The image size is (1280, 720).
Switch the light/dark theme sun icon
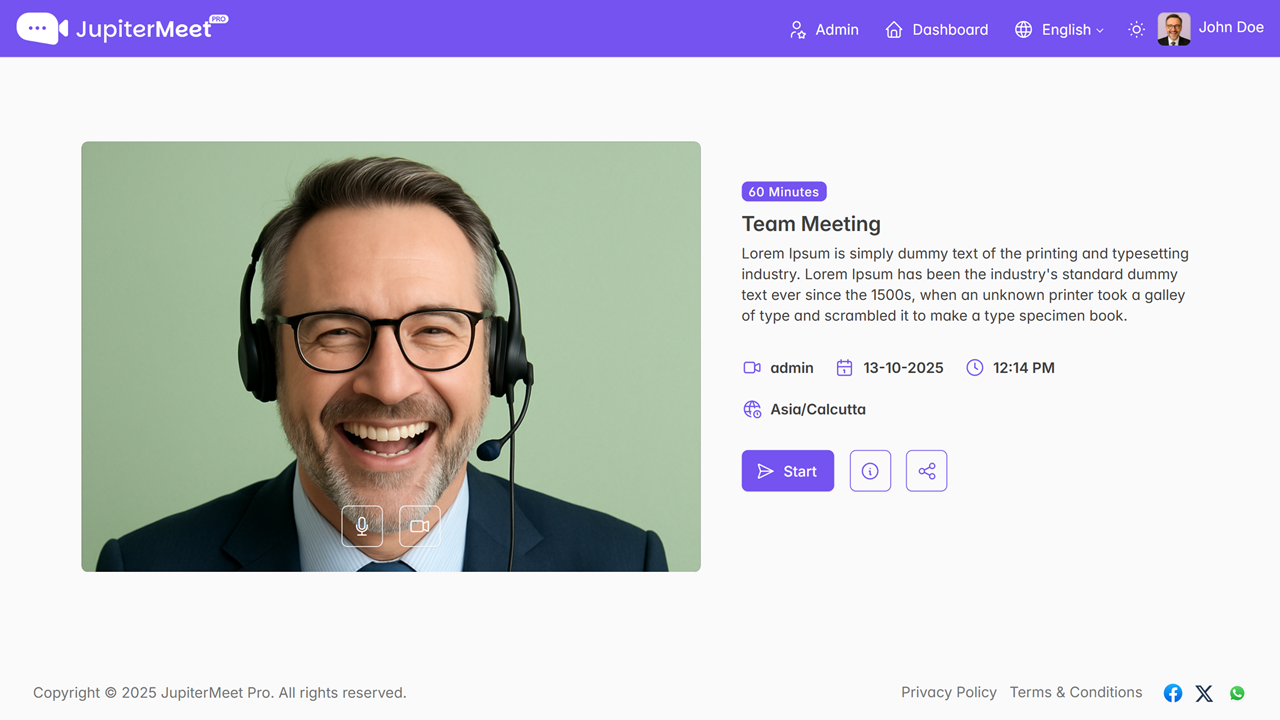click(x=1136, y=30)
